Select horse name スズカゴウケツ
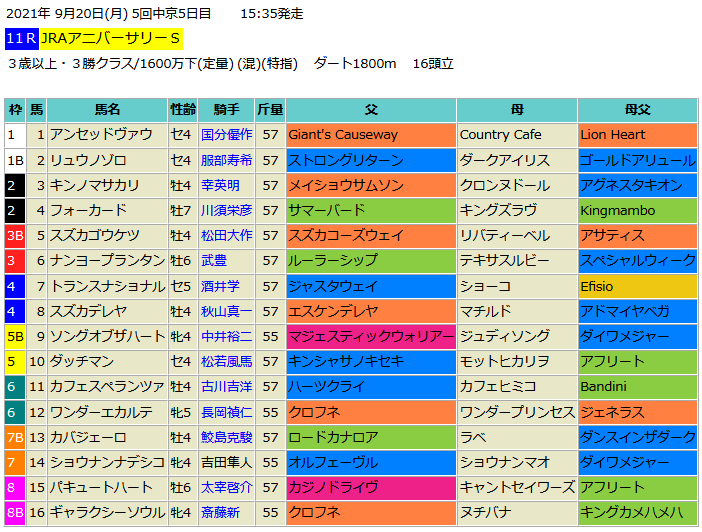702x532 pixels. pos(94,236)
